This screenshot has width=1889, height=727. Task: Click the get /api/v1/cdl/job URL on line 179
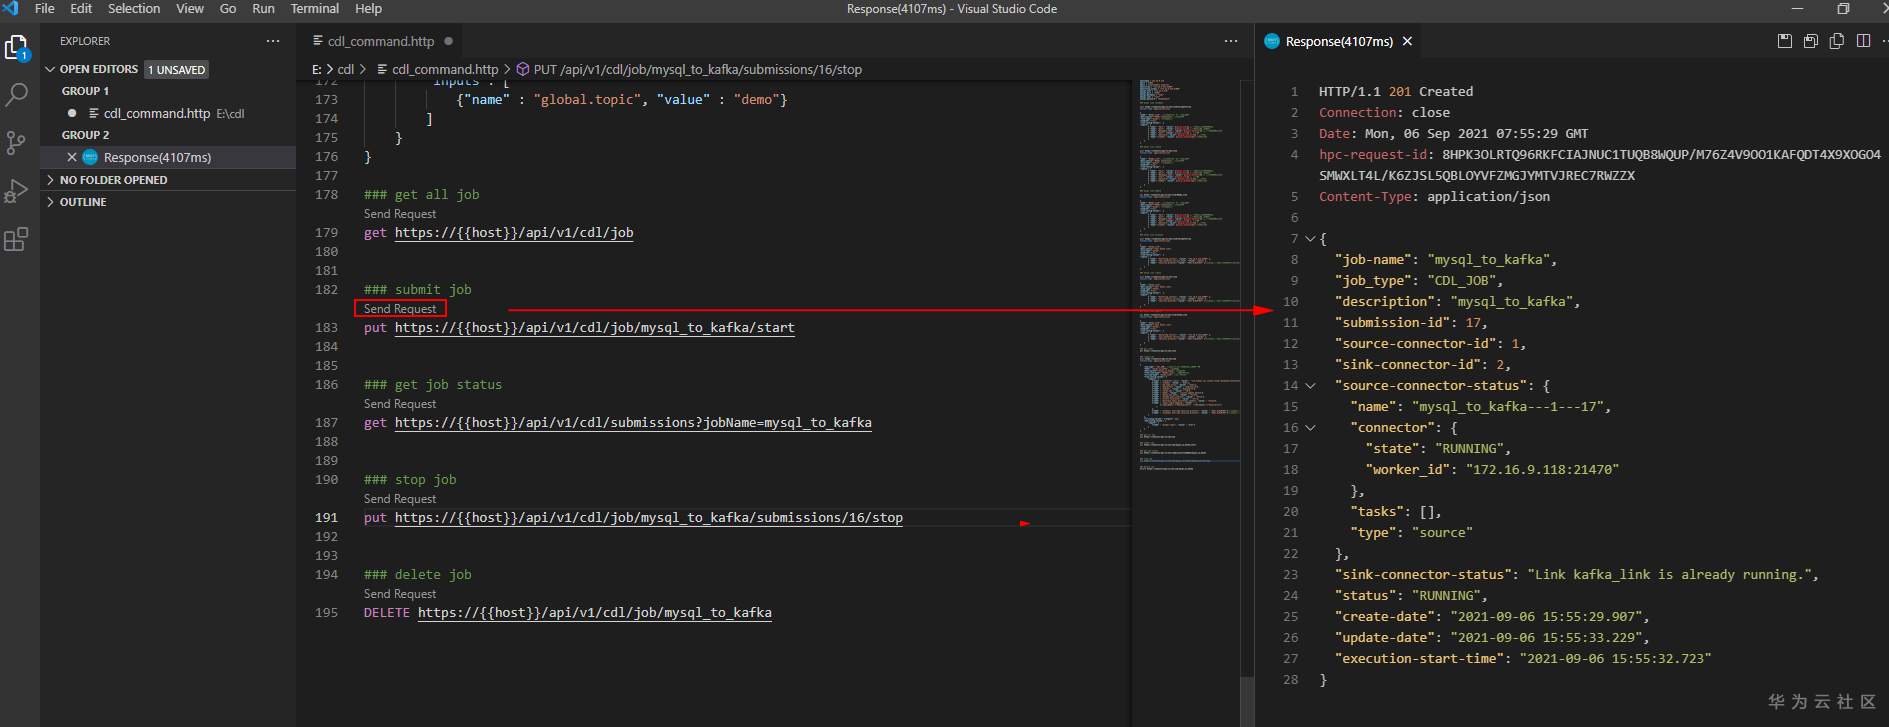coord(514,233)
